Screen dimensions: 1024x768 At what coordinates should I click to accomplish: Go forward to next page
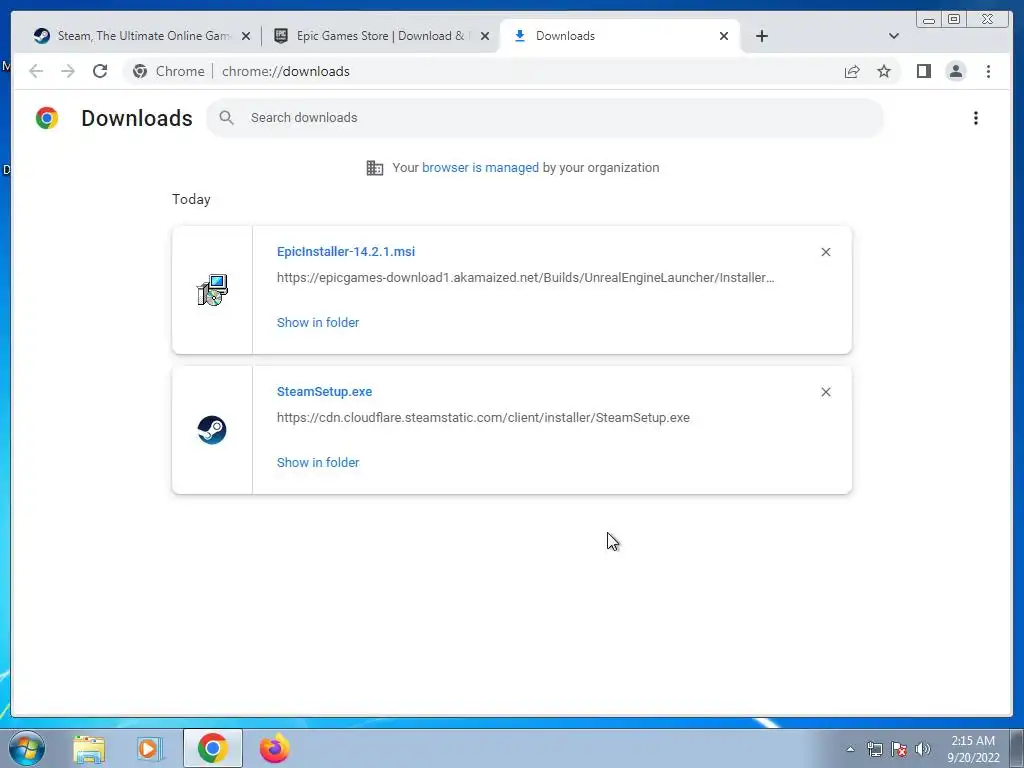pyautogui.click(x=68, y=71)
